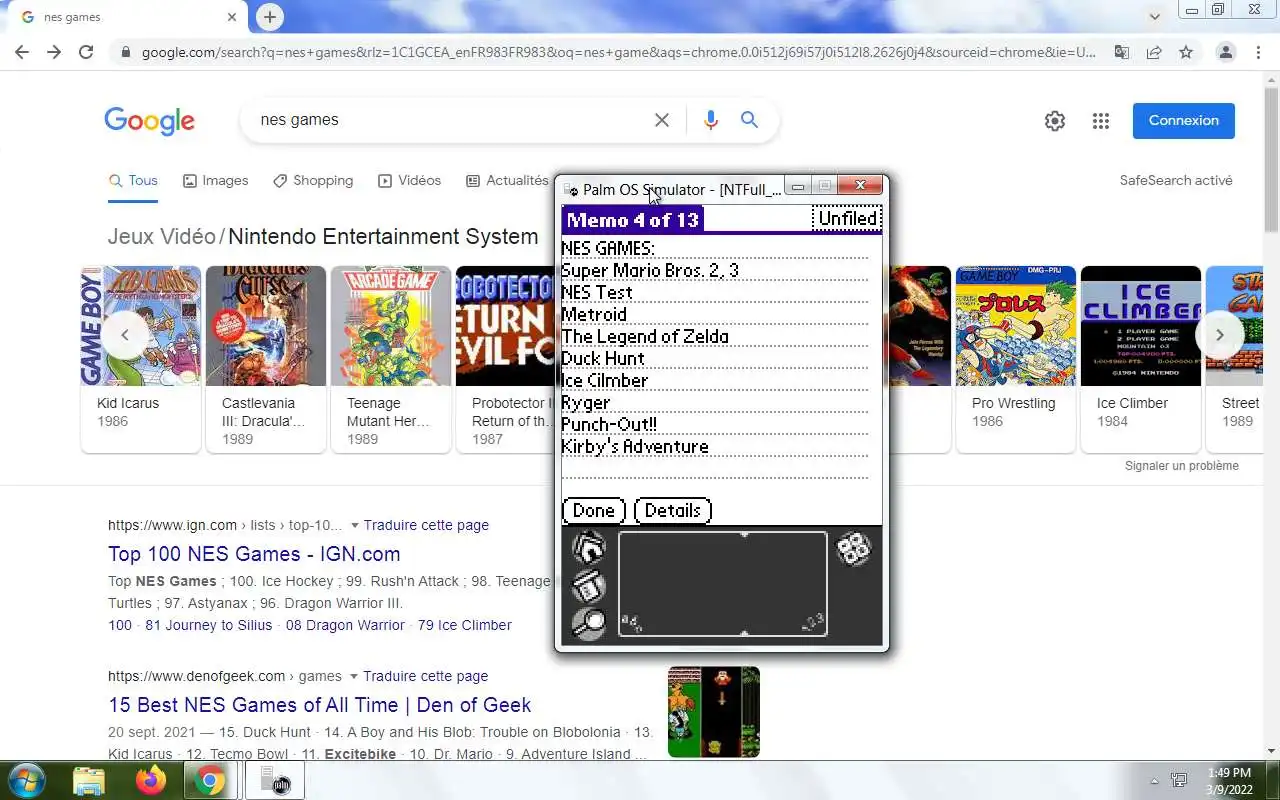Image resolution: width=1280 pixels, height=800 pixels.
Task: Expand the IGN result options arrow
Action: [353, 526]
